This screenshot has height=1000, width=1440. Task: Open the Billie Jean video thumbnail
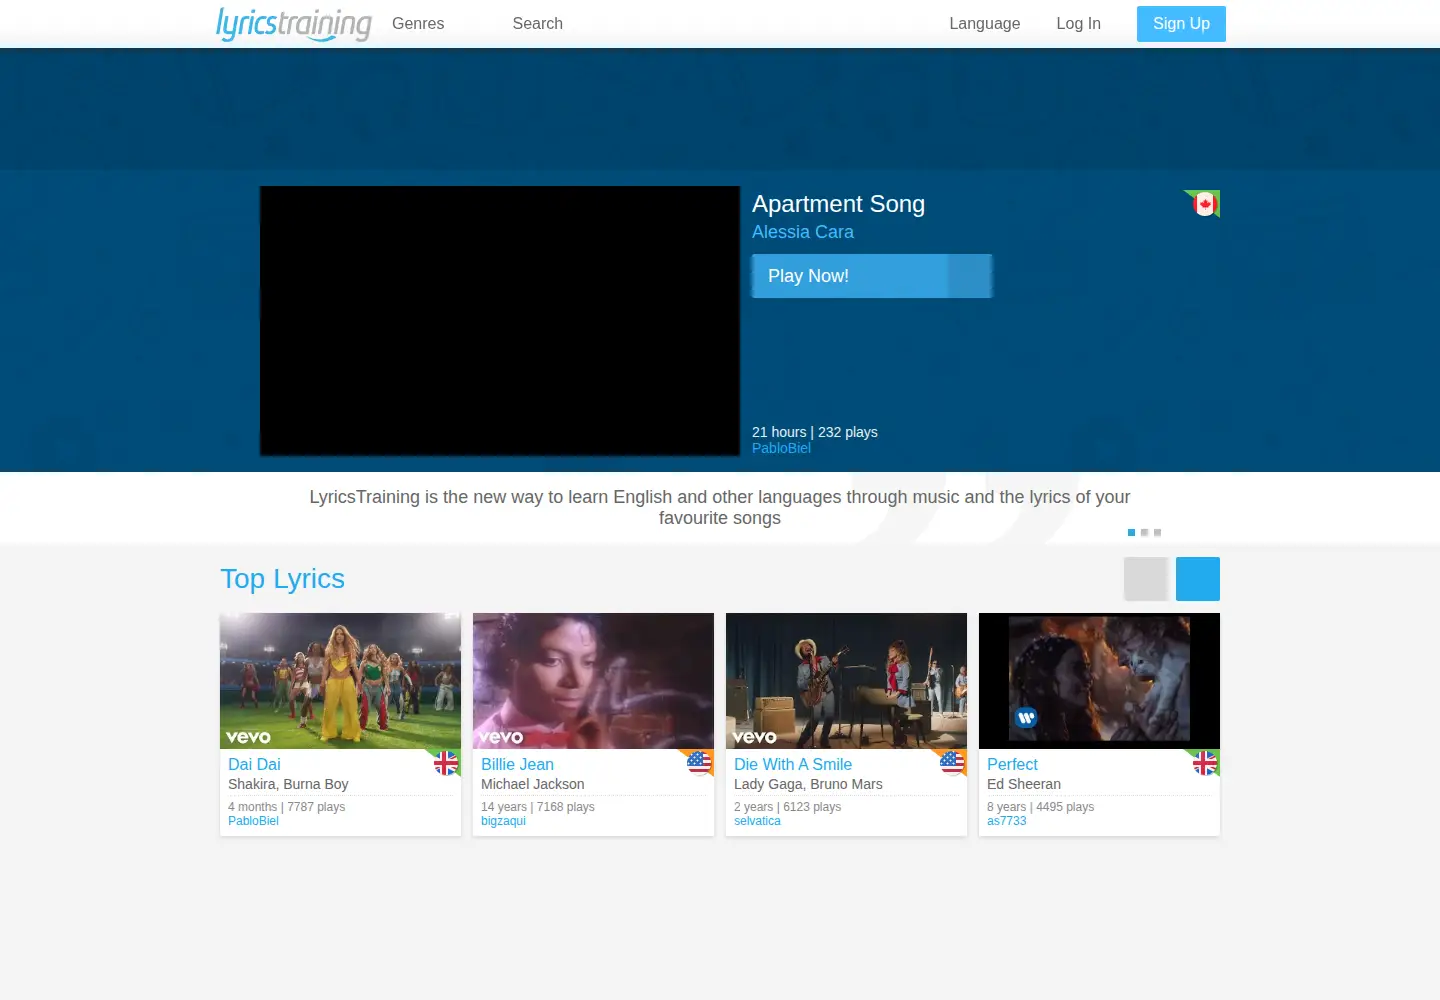[x=593, y=681]
